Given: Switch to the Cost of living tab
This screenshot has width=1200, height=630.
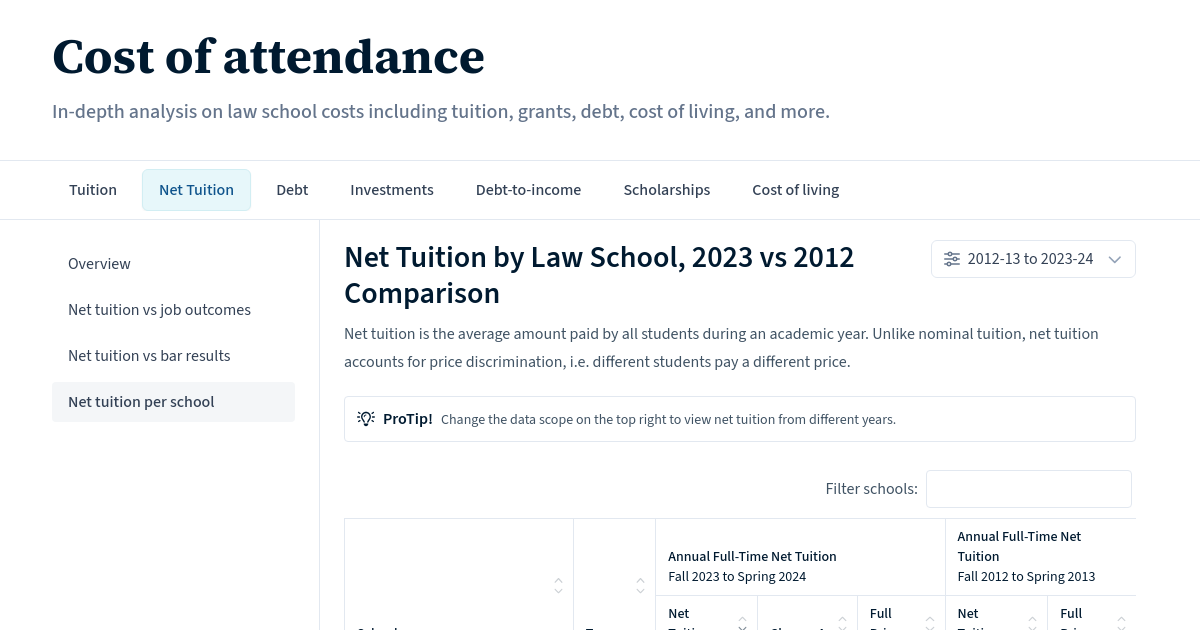Looking at the screenshot, I should pyautogui.click(x=795, y=189).
